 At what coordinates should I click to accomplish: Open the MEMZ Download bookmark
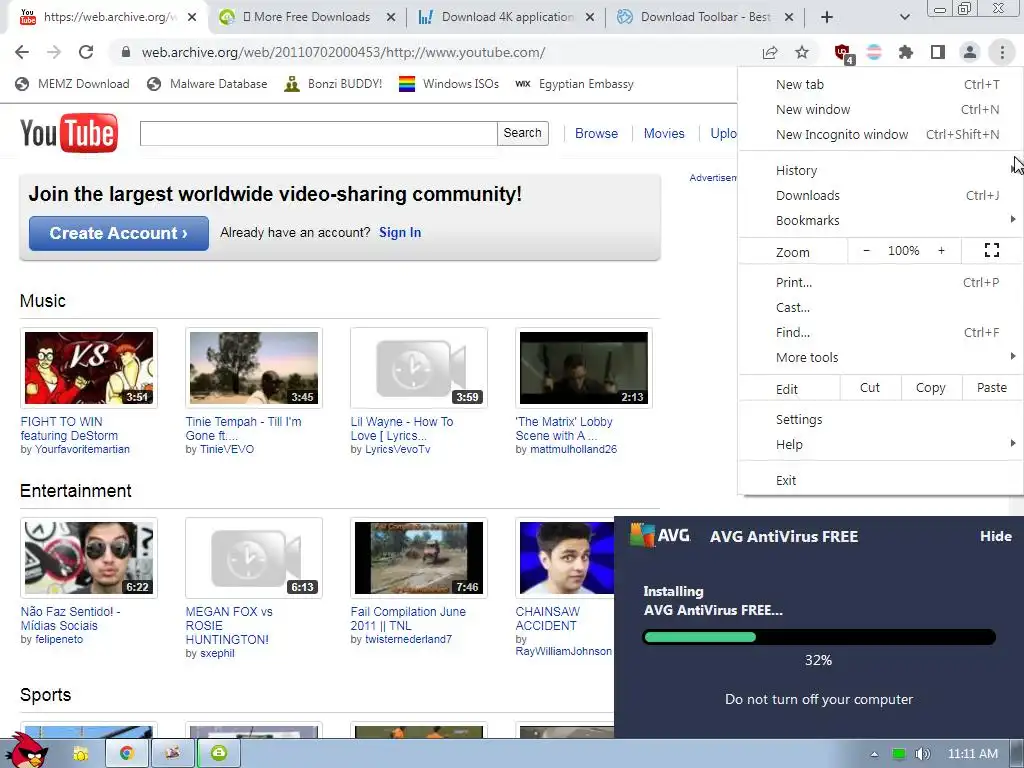coord(72,84)
